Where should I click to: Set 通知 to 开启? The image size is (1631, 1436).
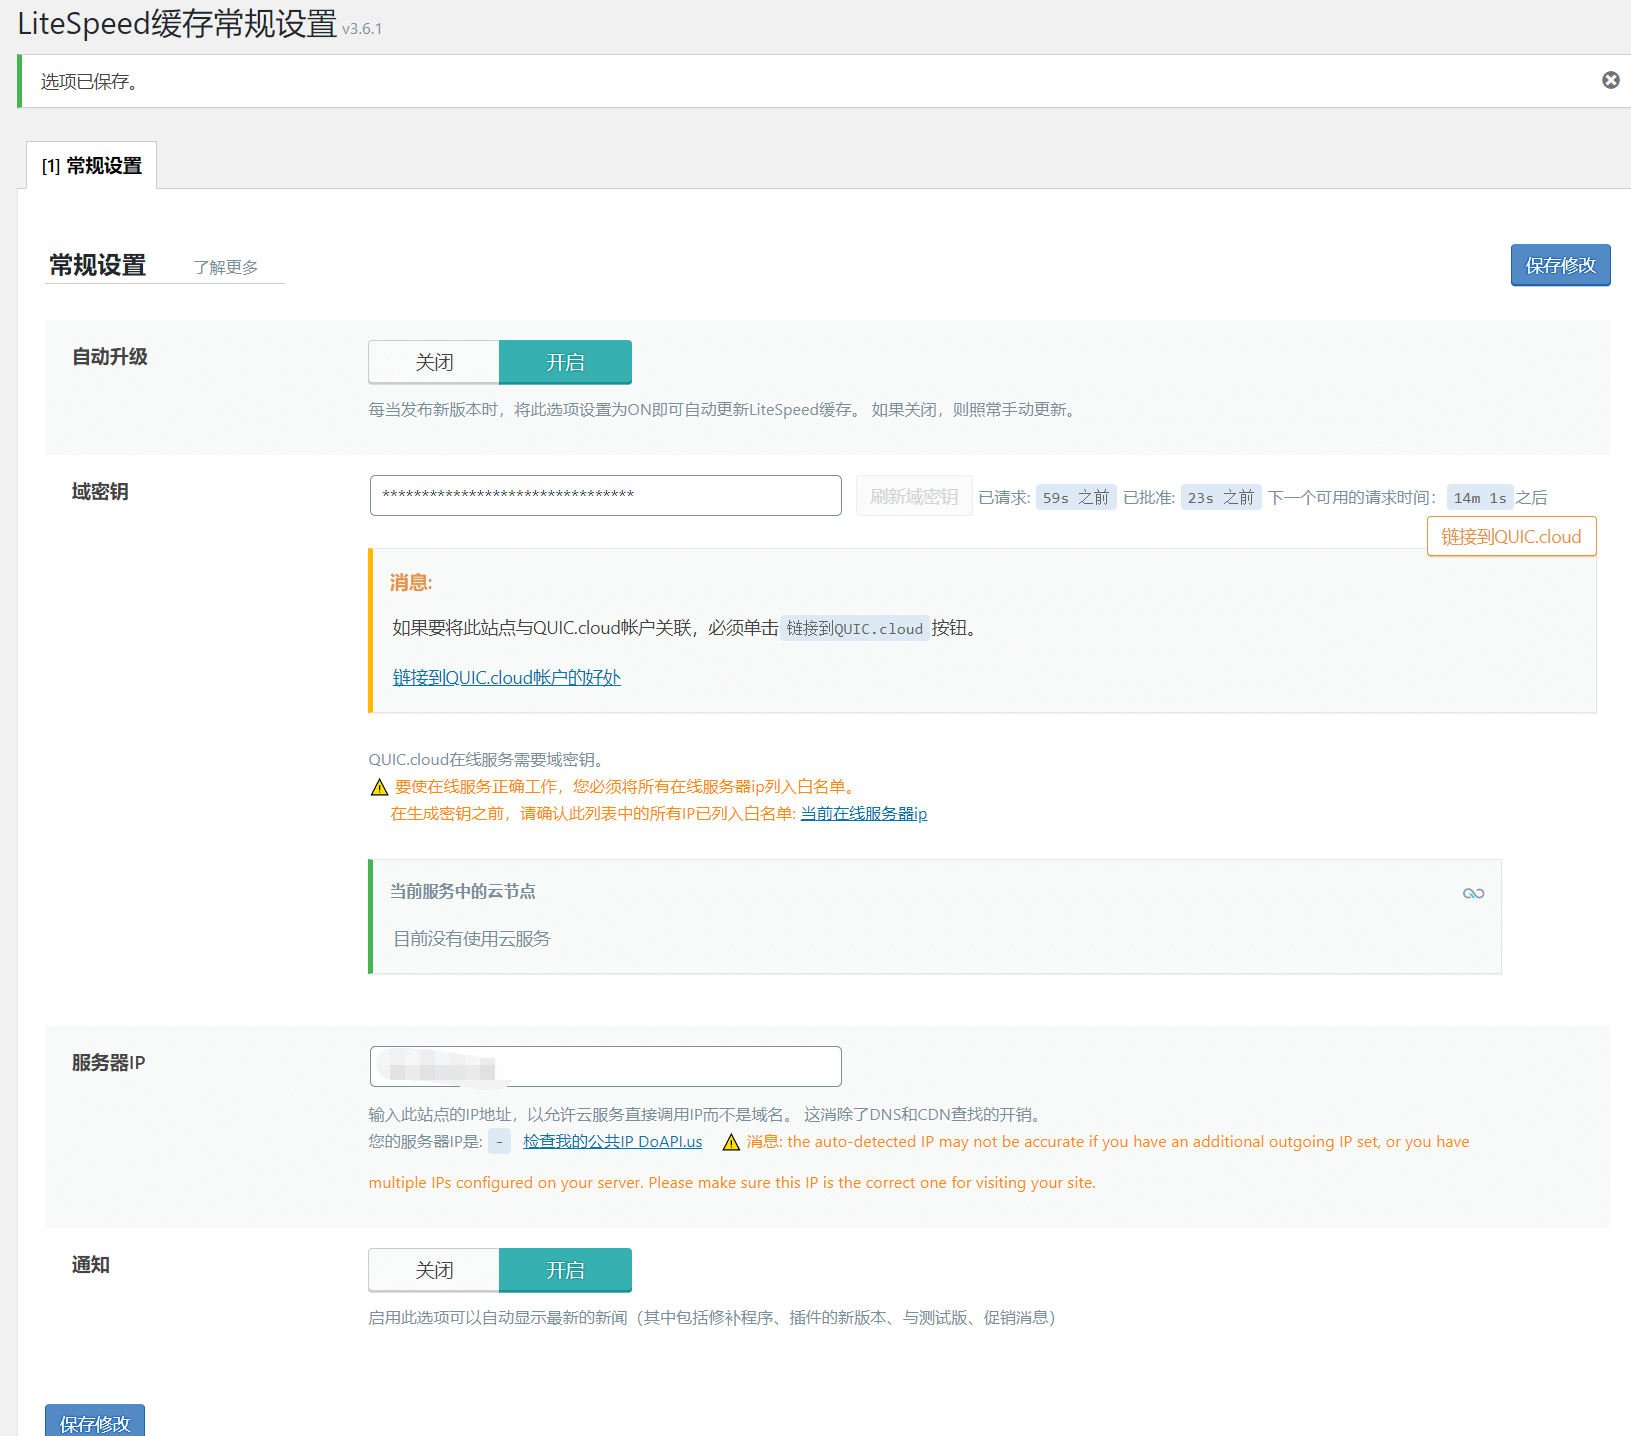pos(565,1270)
